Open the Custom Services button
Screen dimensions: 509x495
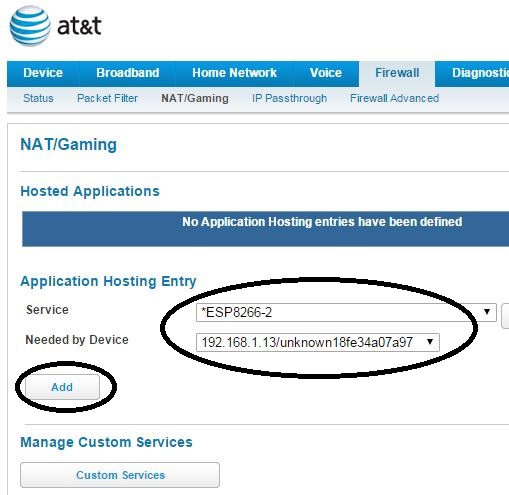click(x=120, y=475)
